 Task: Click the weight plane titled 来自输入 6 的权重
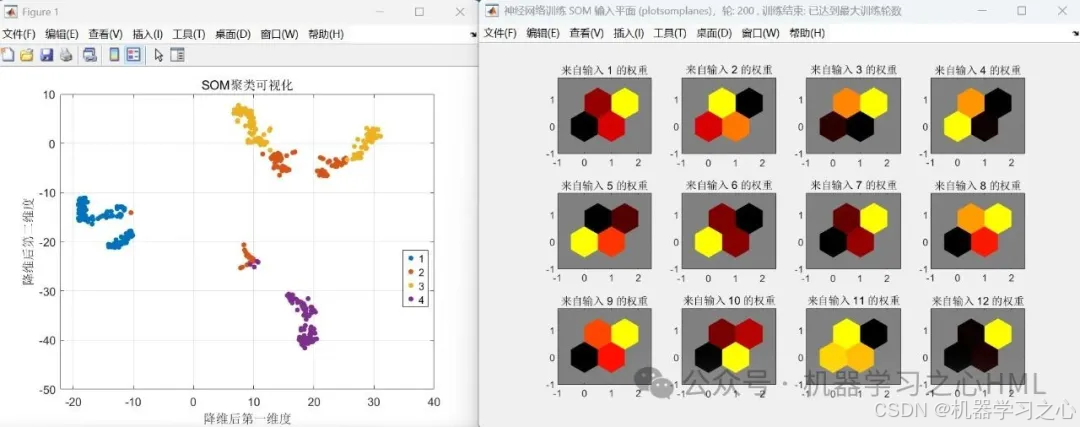729,231
